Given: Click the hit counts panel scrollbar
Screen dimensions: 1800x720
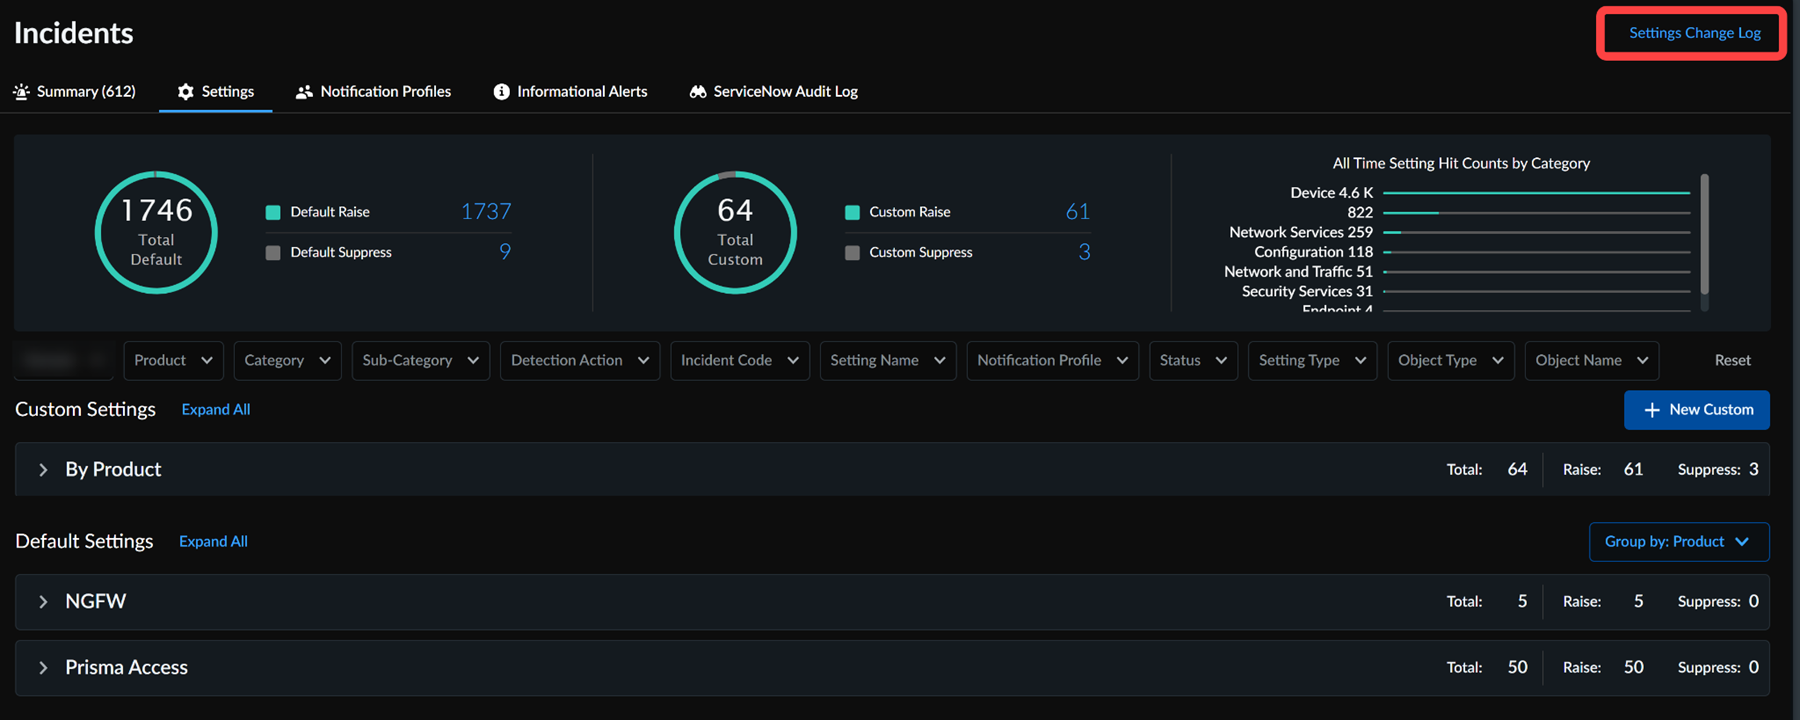Looking at the screenshot, I should pyautogui.click(x=1704, y=233).
